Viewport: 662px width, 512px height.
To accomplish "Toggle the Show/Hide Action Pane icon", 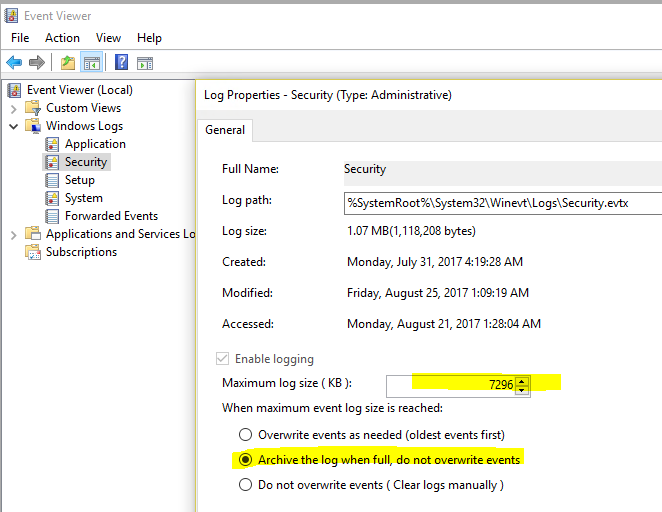I will click(x=145, y=63).
